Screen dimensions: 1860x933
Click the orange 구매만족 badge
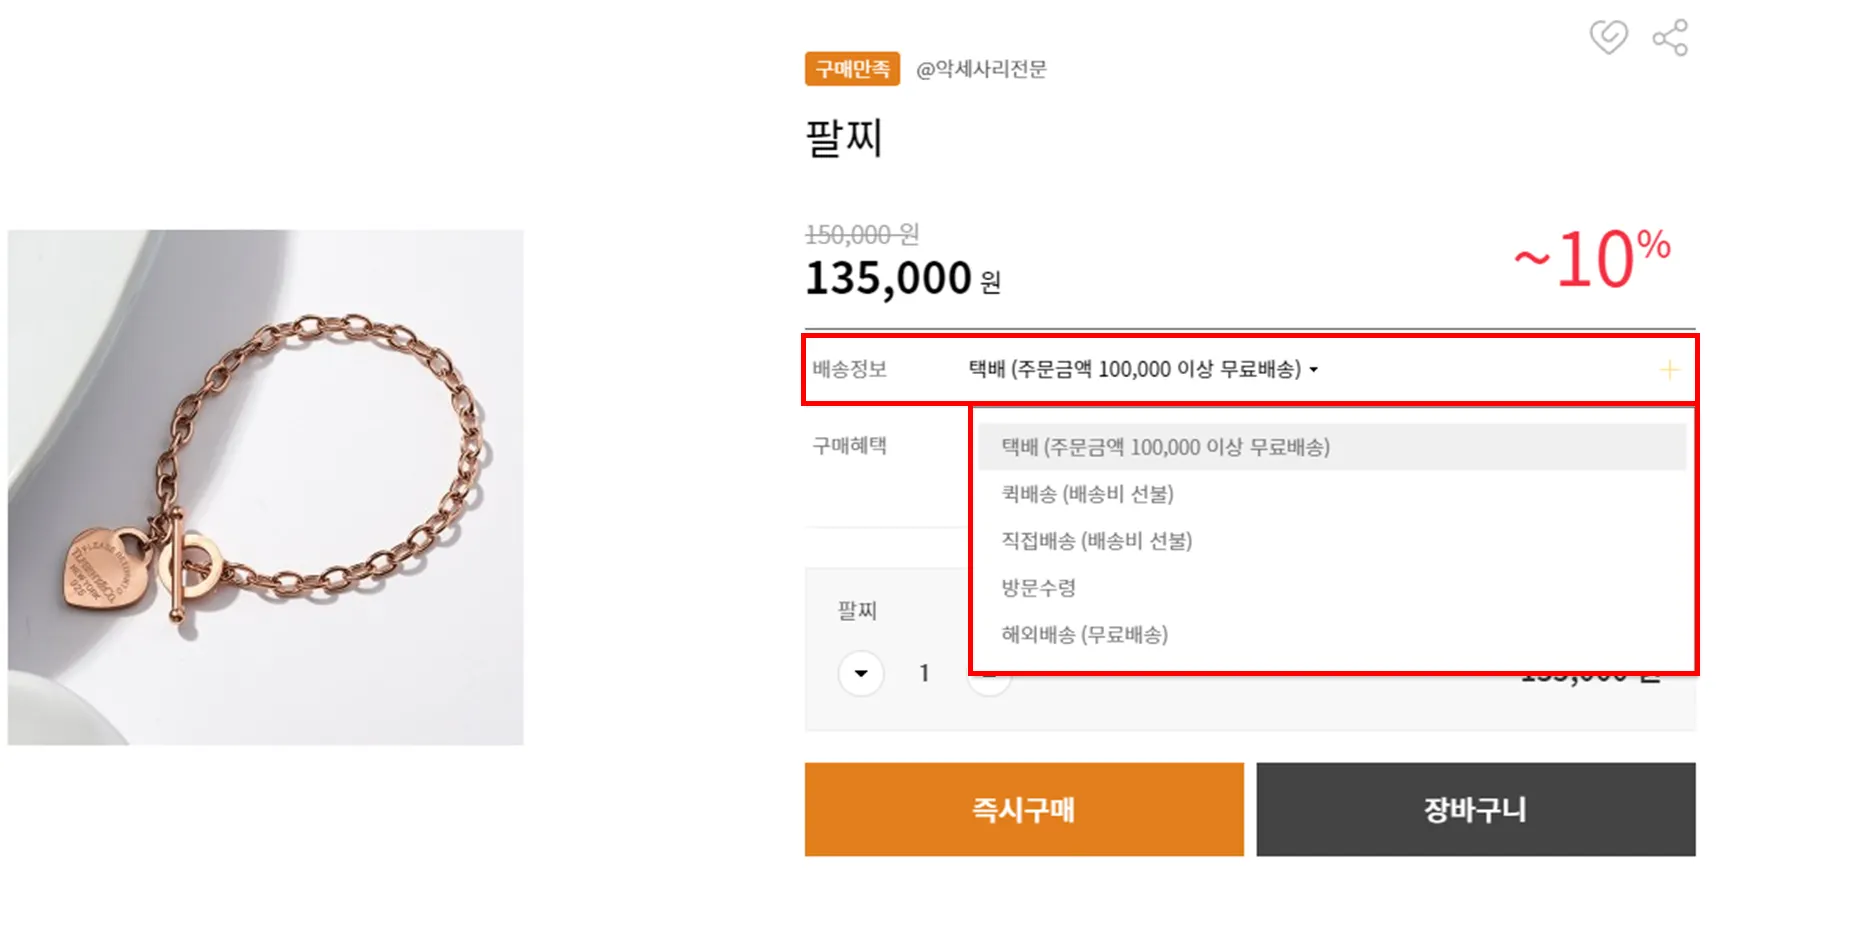pos(852,69)
